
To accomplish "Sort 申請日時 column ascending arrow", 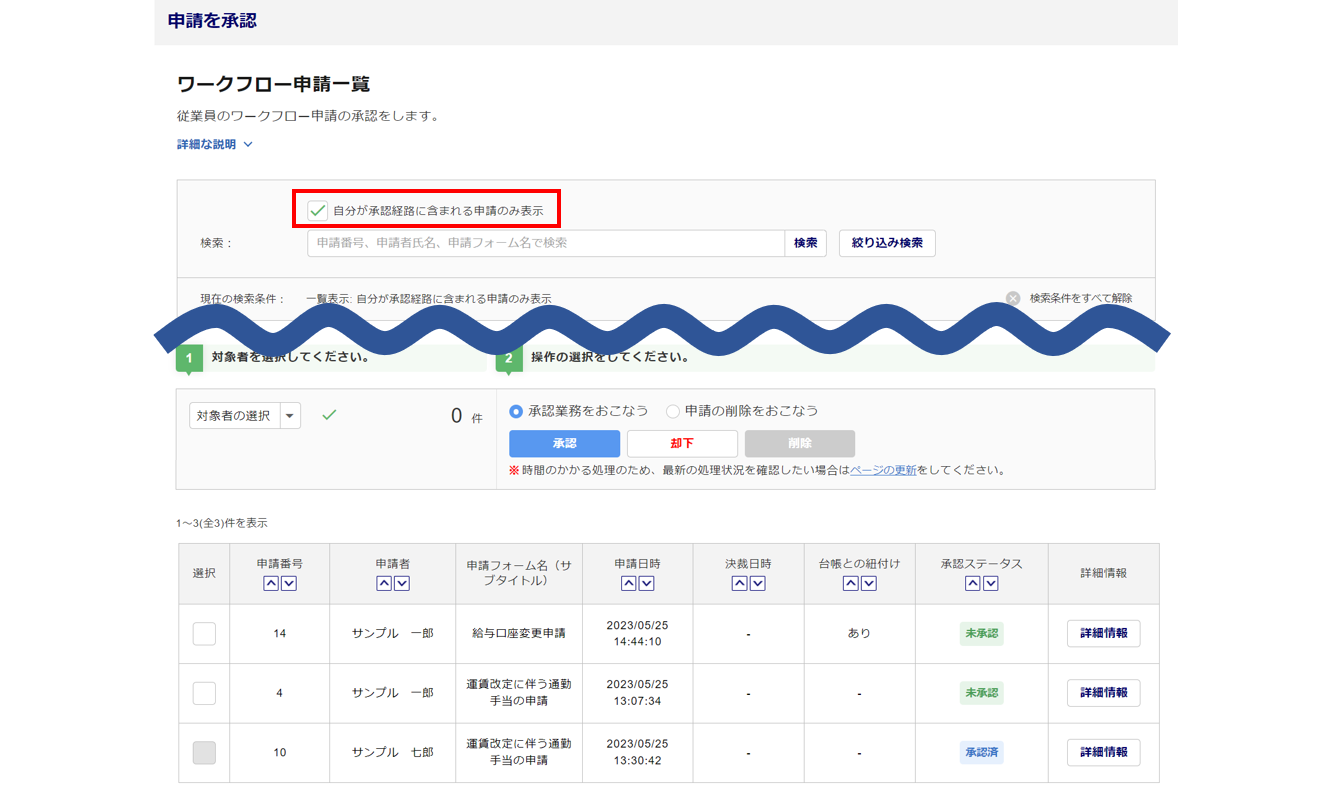I will pyautogui.click(x=629, y=584).
